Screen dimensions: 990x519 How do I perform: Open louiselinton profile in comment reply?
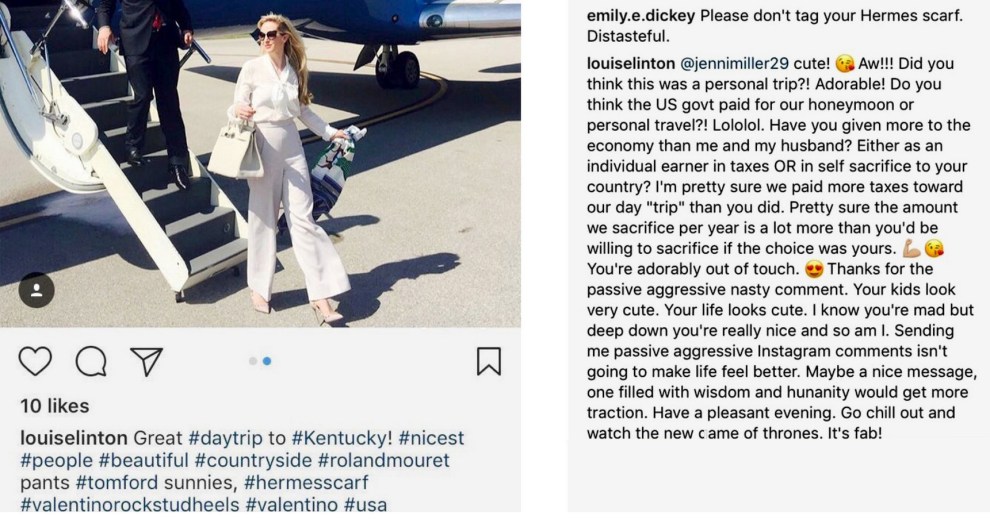tap(631, 63)
